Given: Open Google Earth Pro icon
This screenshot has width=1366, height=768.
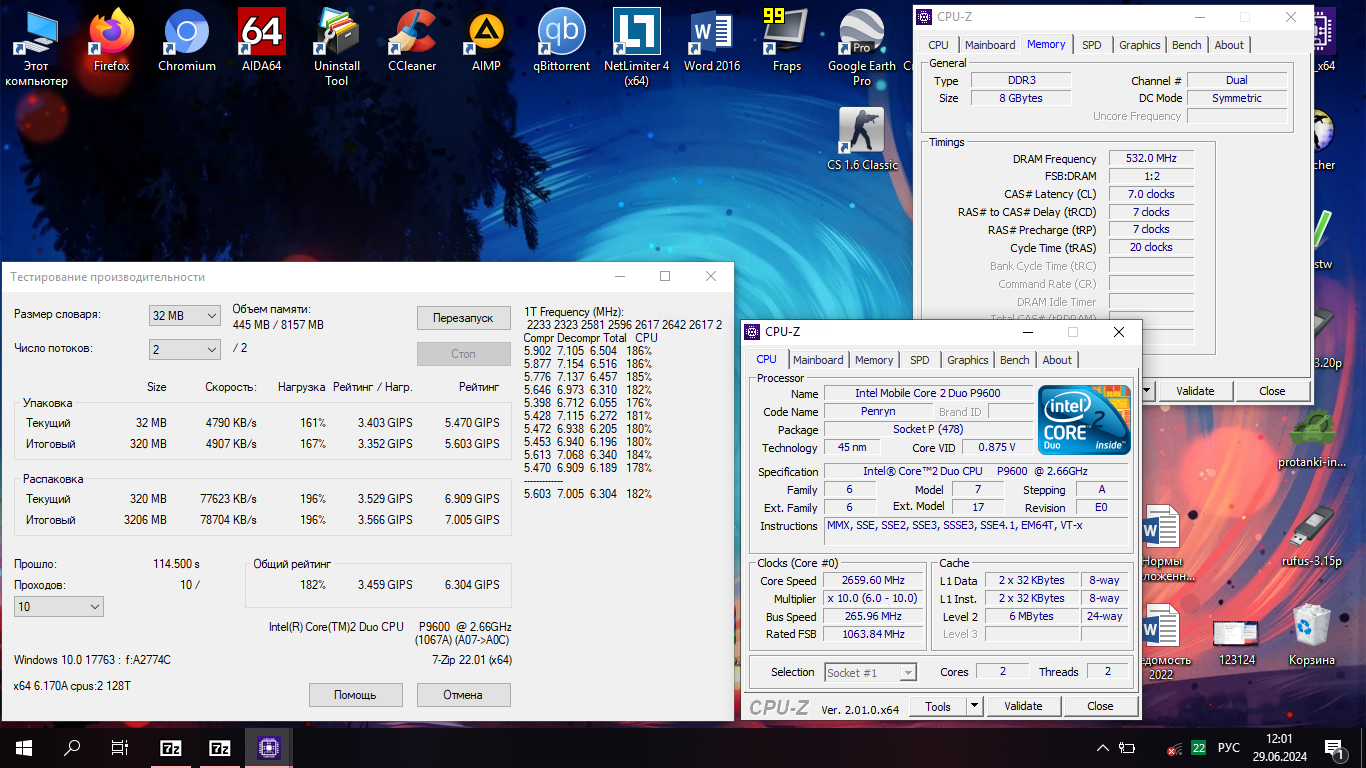Looking at the screenshot, I should pyautogui.click(x=862, y=47).
